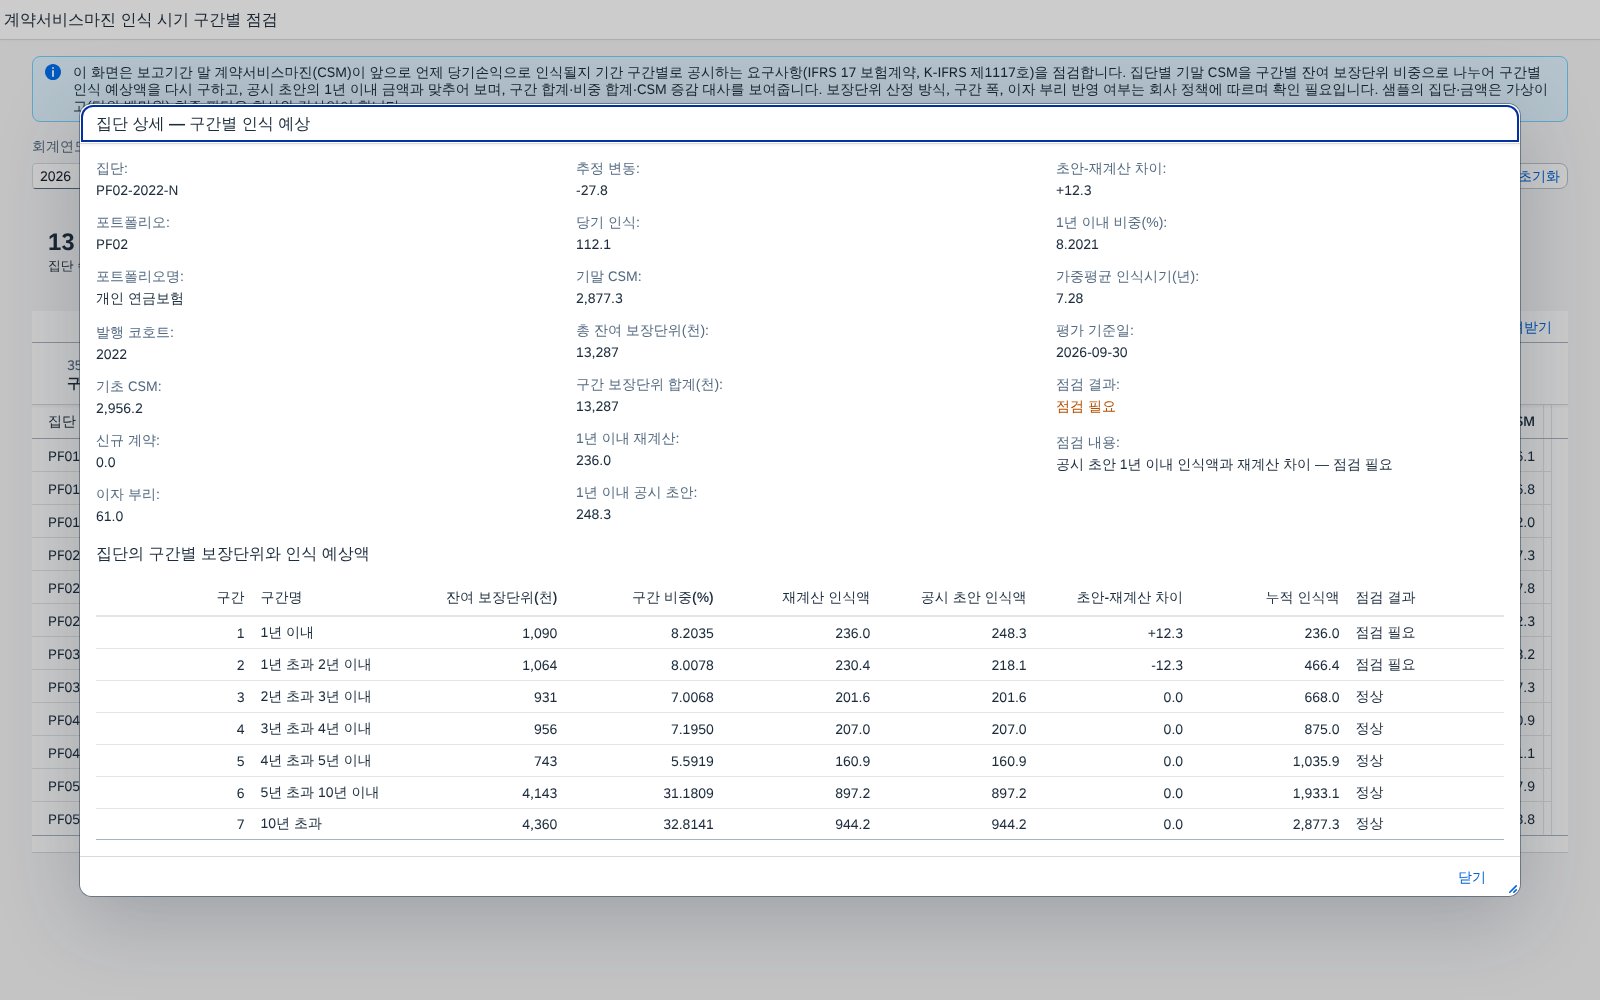Click the 구간명 column header
Viewport: 1600px width, 1000px height.
(x=281, y=598)
